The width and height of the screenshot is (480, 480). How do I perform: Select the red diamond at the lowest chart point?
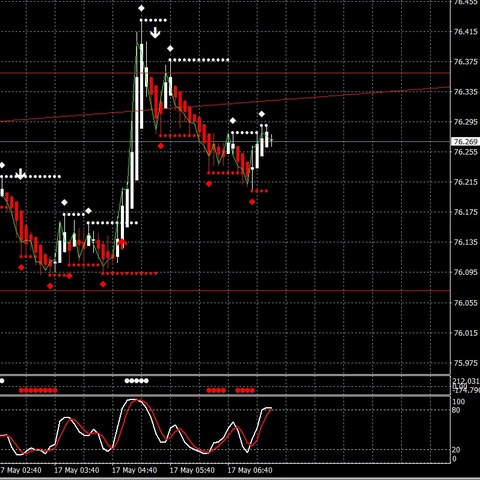click(x=50, y=286)
